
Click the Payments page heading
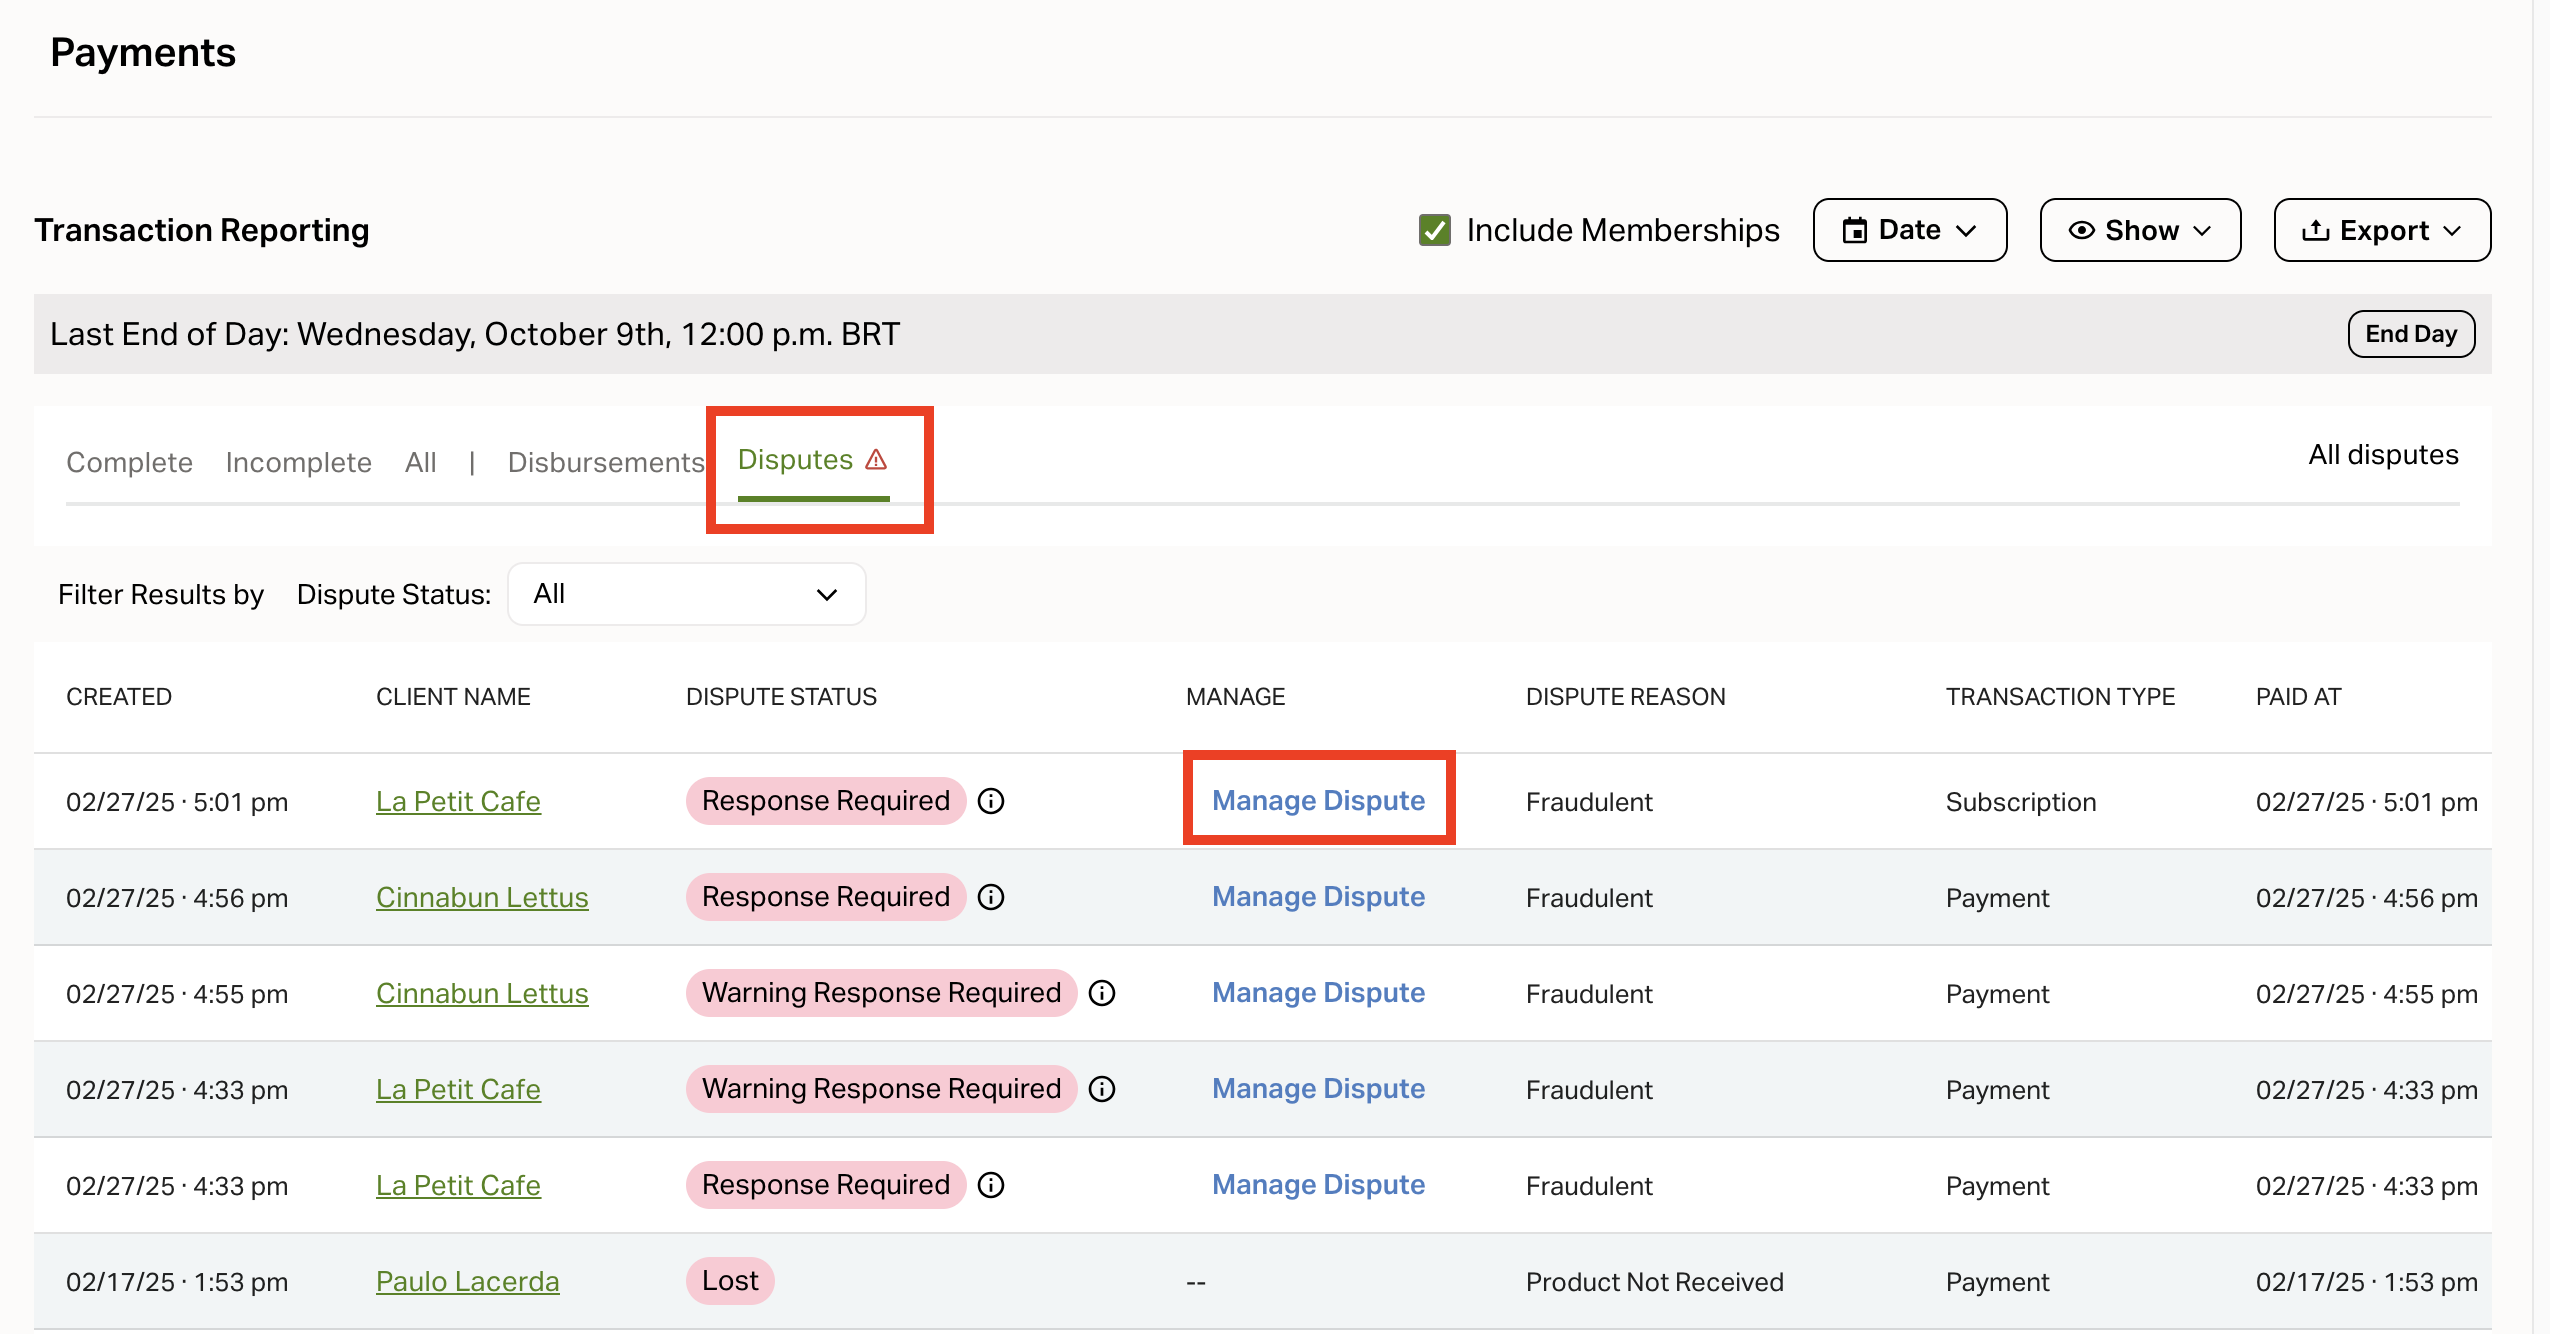[x=143, y=52]
